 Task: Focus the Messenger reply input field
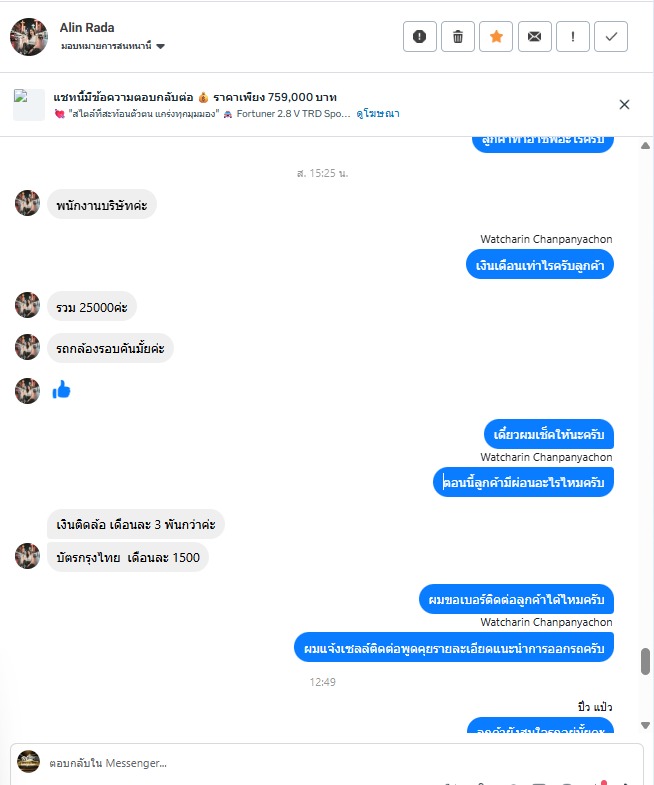pos(341,763)
